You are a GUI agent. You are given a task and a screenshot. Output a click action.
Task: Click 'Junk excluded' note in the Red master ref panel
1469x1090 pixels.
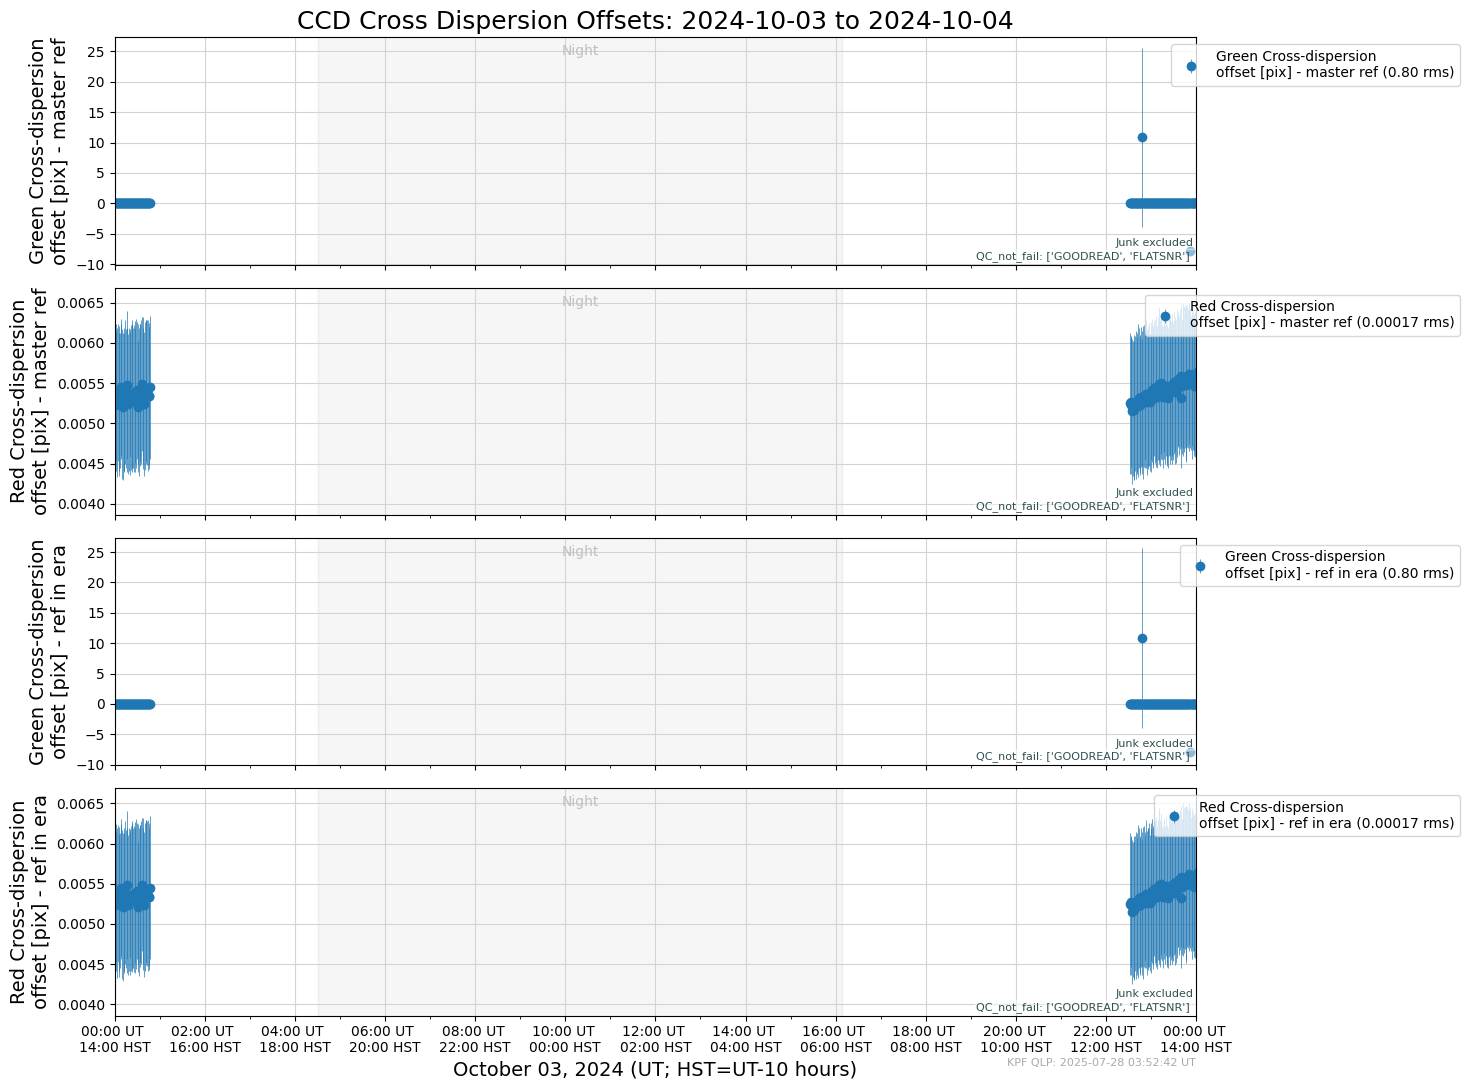pos(1154,492)
